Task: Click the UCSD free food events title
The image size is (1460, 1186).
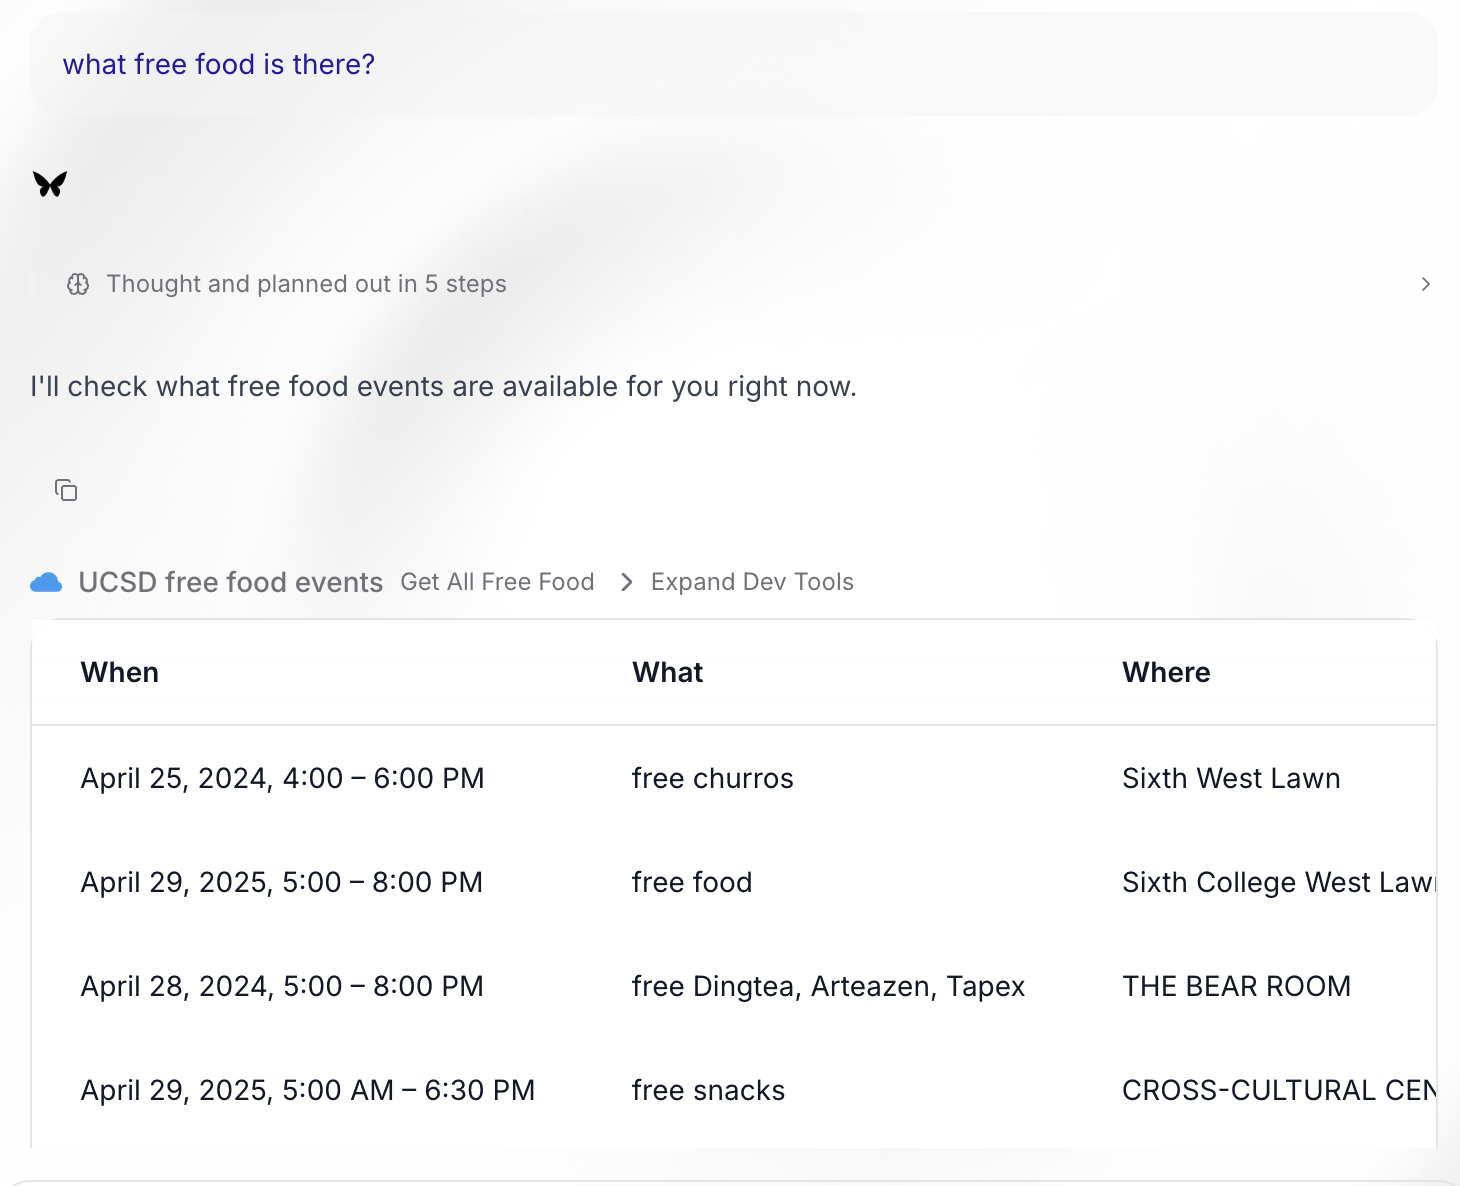Action: click(x=230, y=582)
